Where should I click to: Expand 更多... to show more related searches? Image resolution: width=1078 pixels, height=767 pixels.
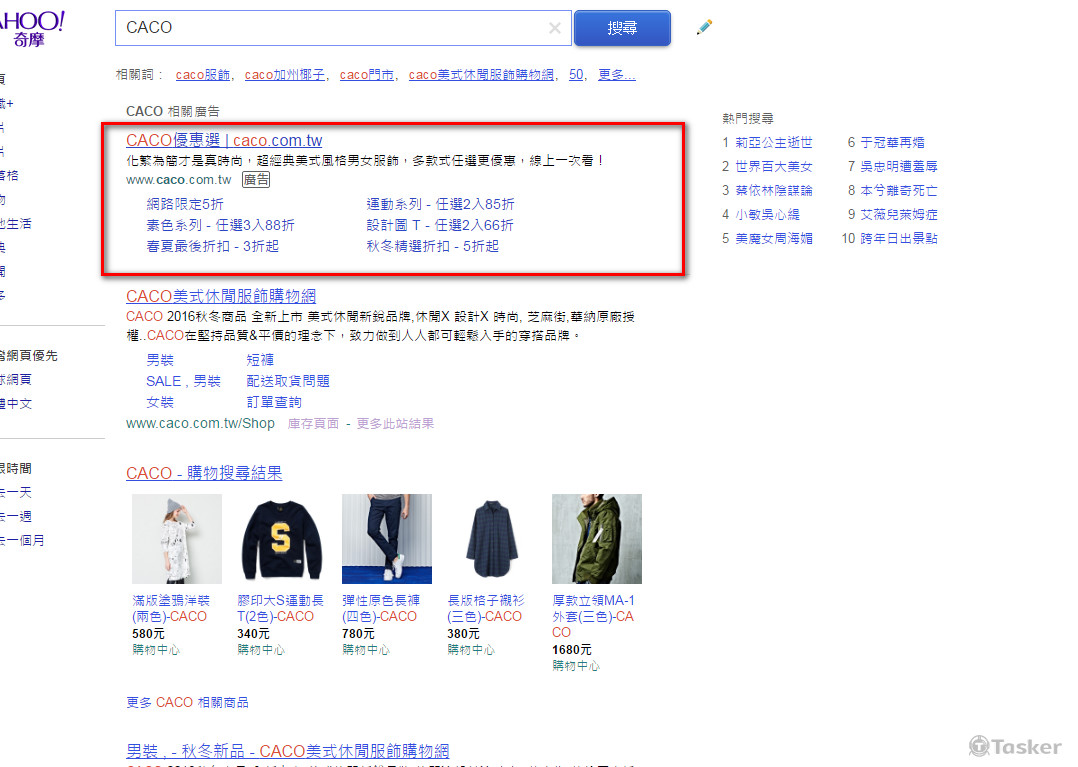(617, 74)
